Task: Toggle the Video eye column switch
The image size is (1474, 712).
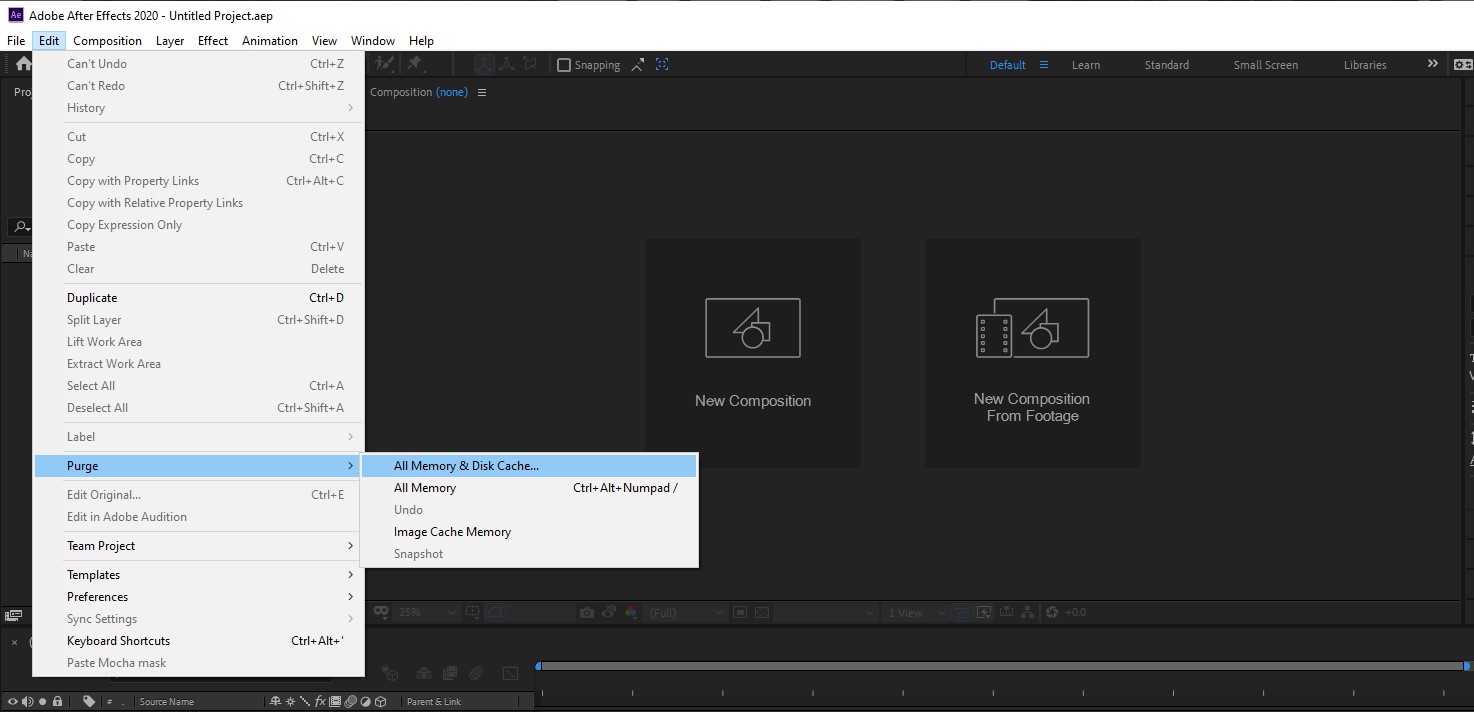Action: (13, 701)
